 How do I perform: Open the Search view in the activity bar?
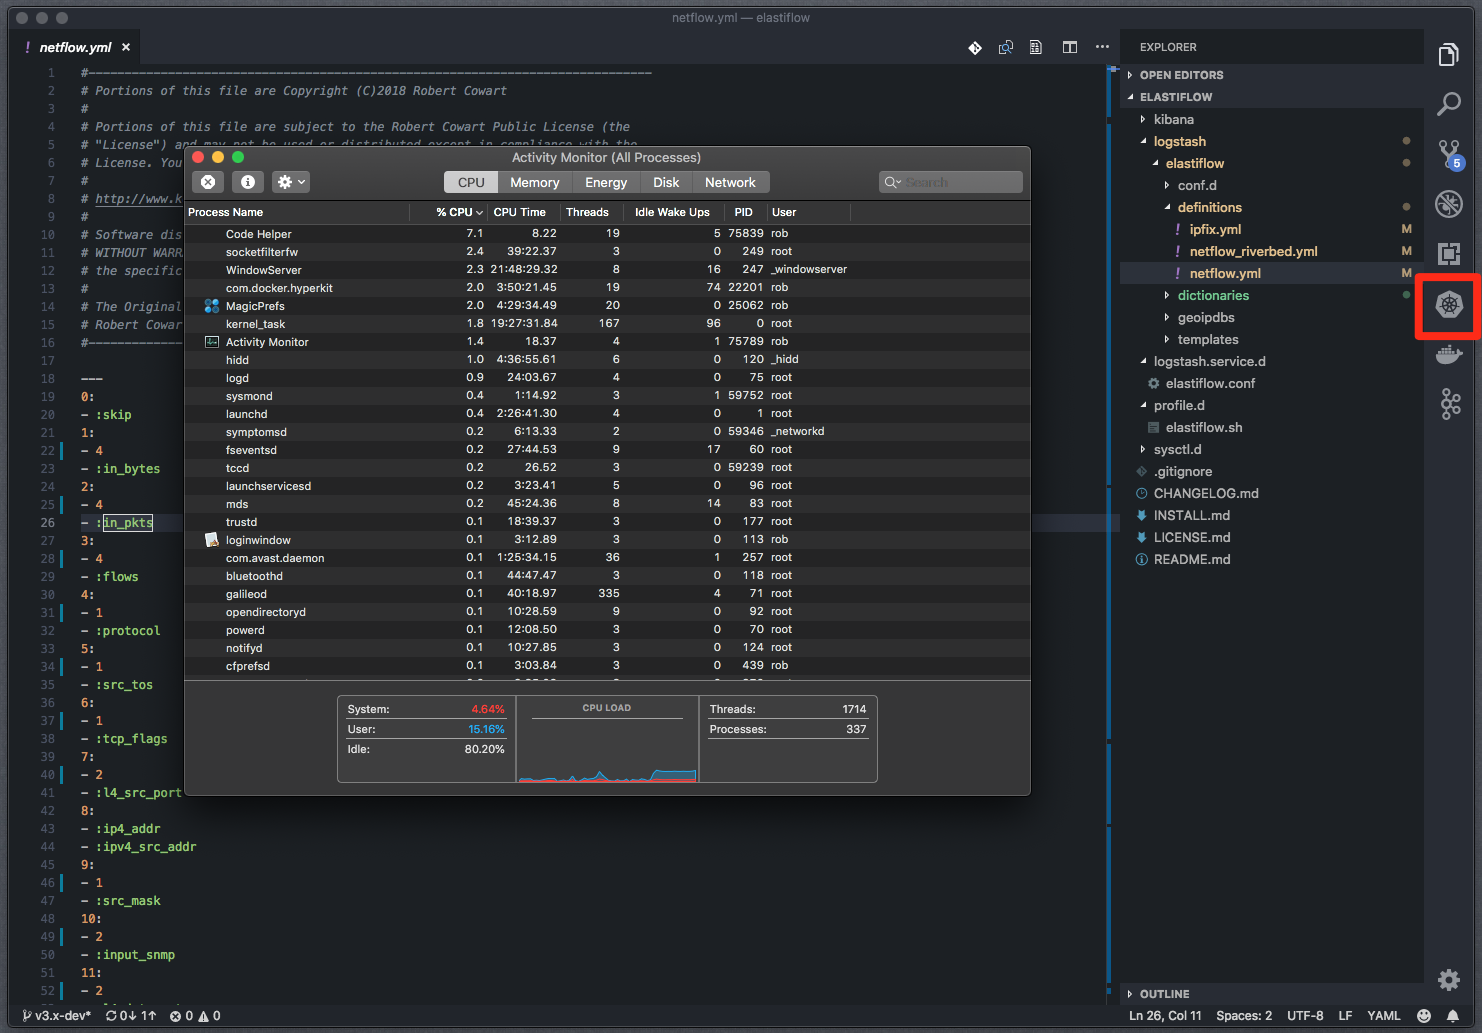click(x=1449, y=104)
